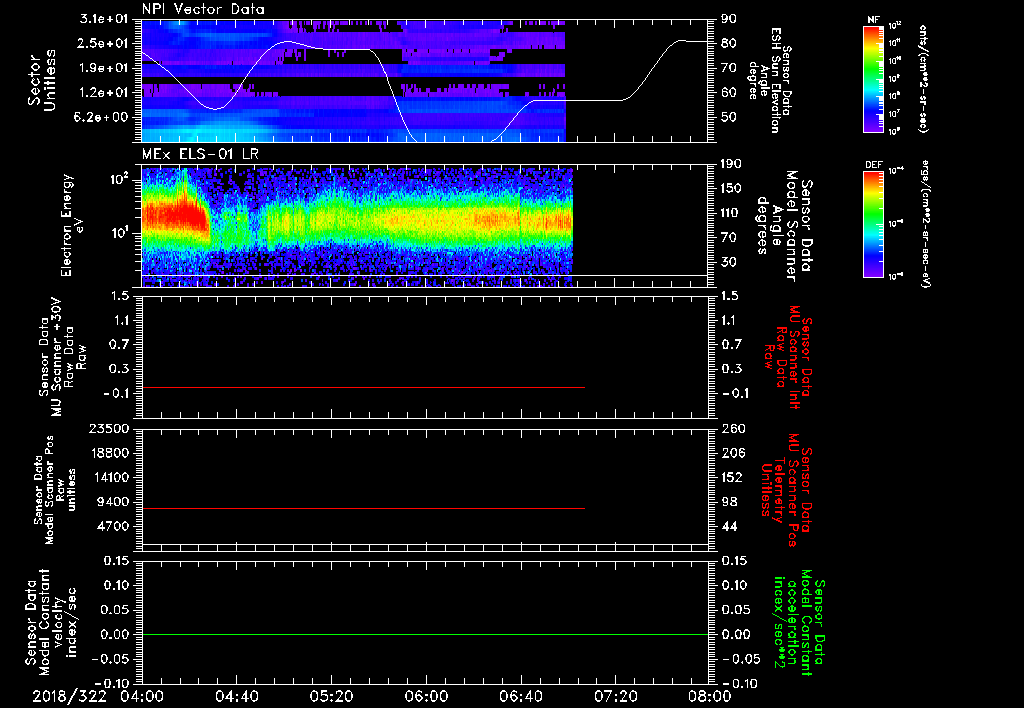Click the "152" telemetry axis tick

[x=733, y=477]
